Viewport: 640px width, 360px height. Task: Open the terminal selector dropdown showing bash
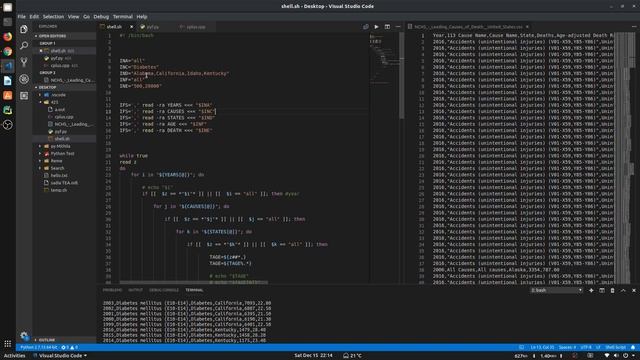pos(556,290)
